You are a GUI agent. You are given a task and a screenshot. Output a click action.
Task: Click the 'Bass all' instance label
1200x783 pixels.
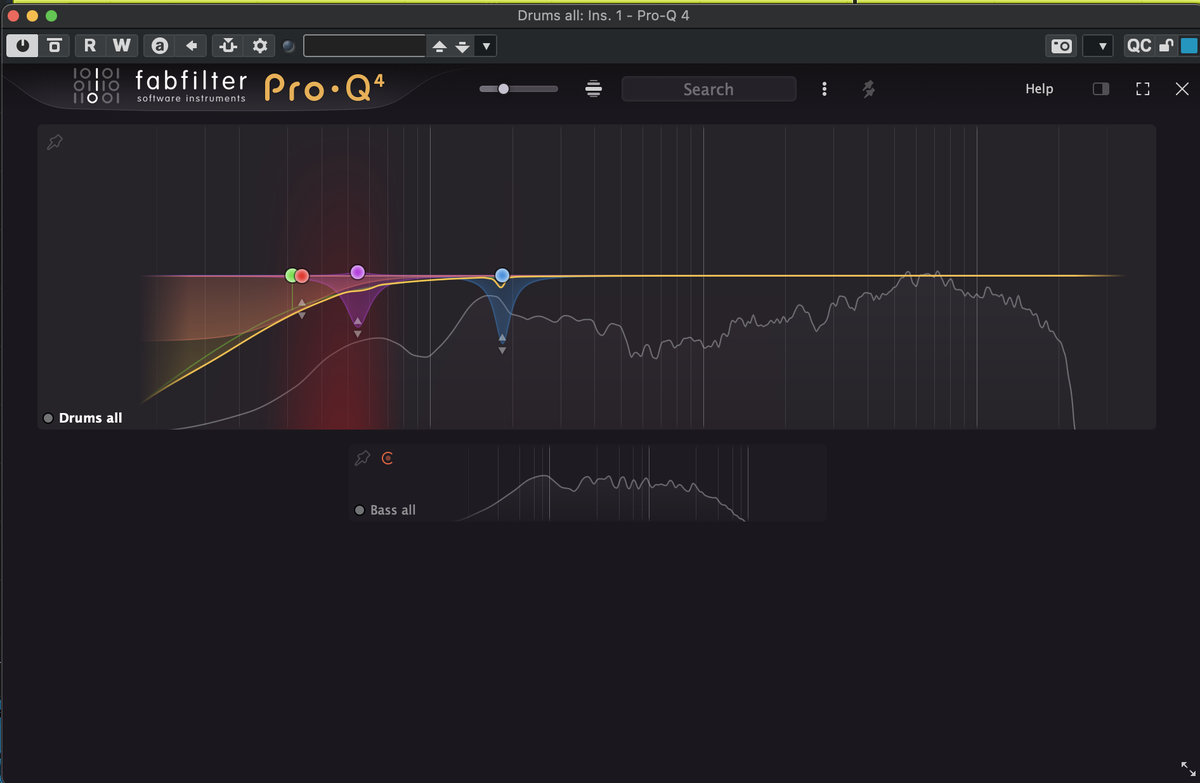pos(393,510)
